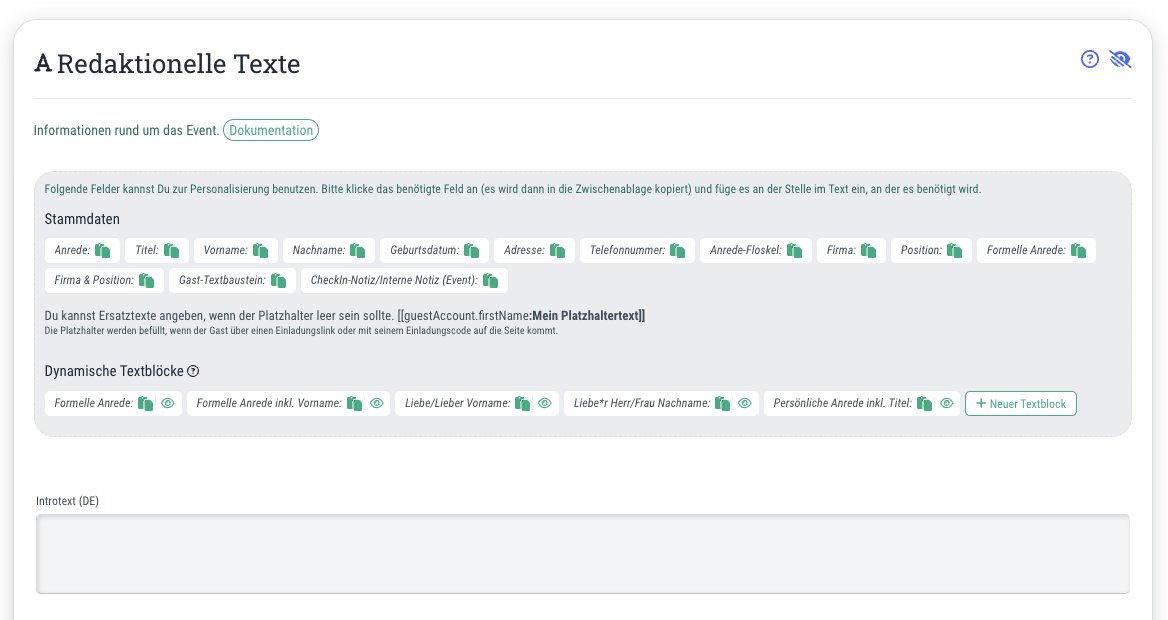Image resolution: width=1168 pixels, height=620 pixels.
Task: Copy the Liebe/Lieber Vorname text block
Action: 523,403
